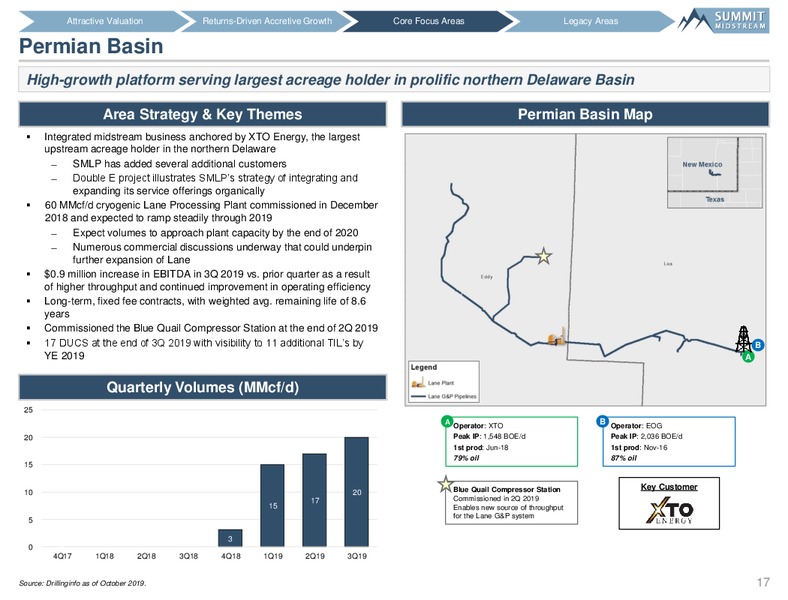788x600 pixels.
Task: Select the Attractive Valuation navigation arrow
Action: pyautogui.click(x=105, y=21)
